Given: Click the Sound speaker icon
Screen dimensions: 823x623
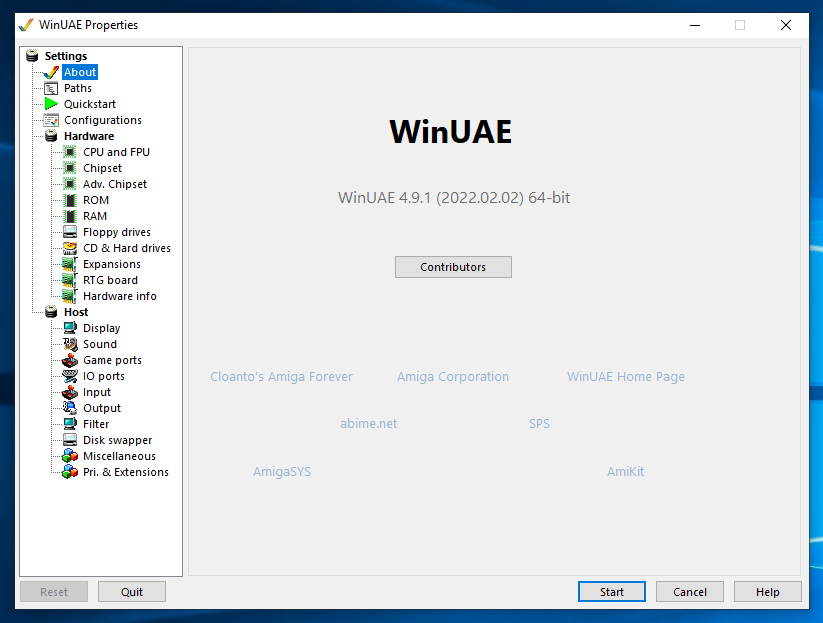Looking at the screenshot, I should [x=70, y=344].
